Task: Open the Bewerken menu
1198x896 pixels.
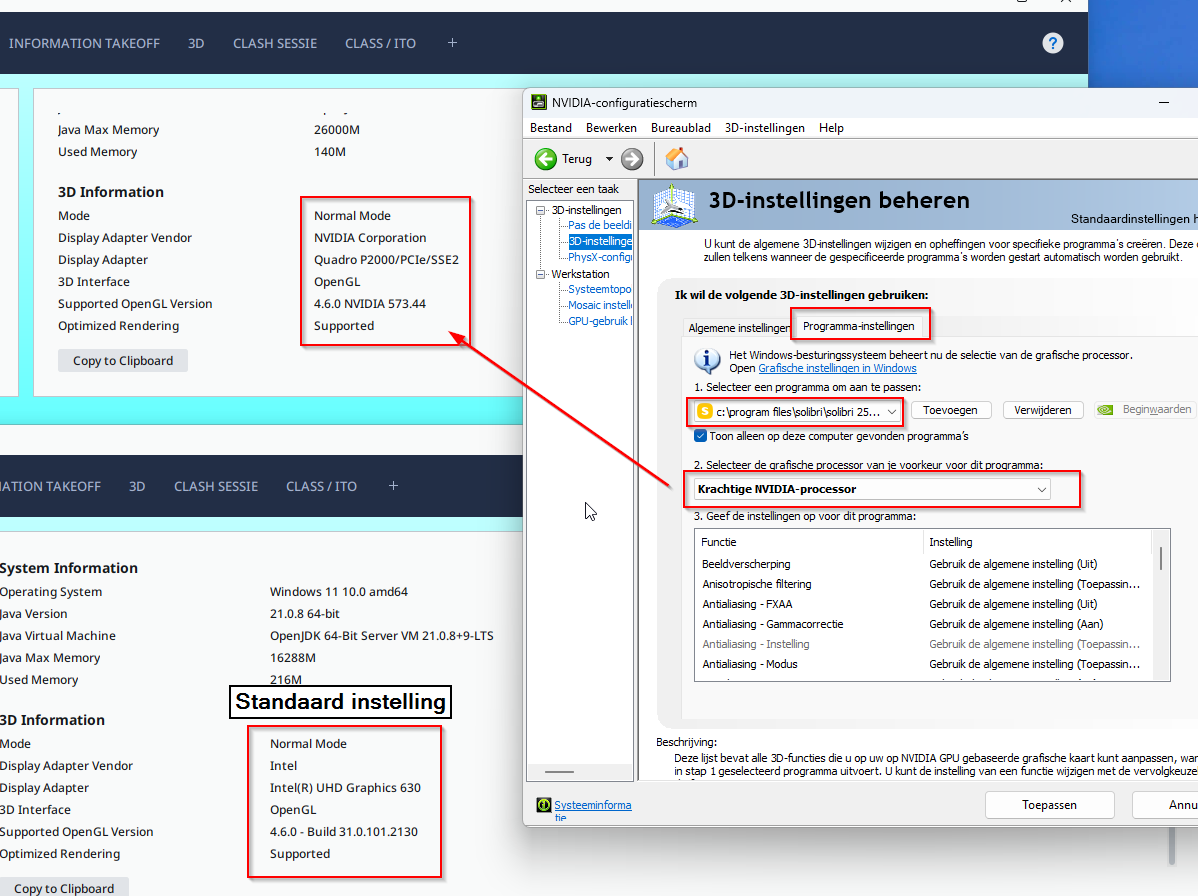Action: coord(611,128)
